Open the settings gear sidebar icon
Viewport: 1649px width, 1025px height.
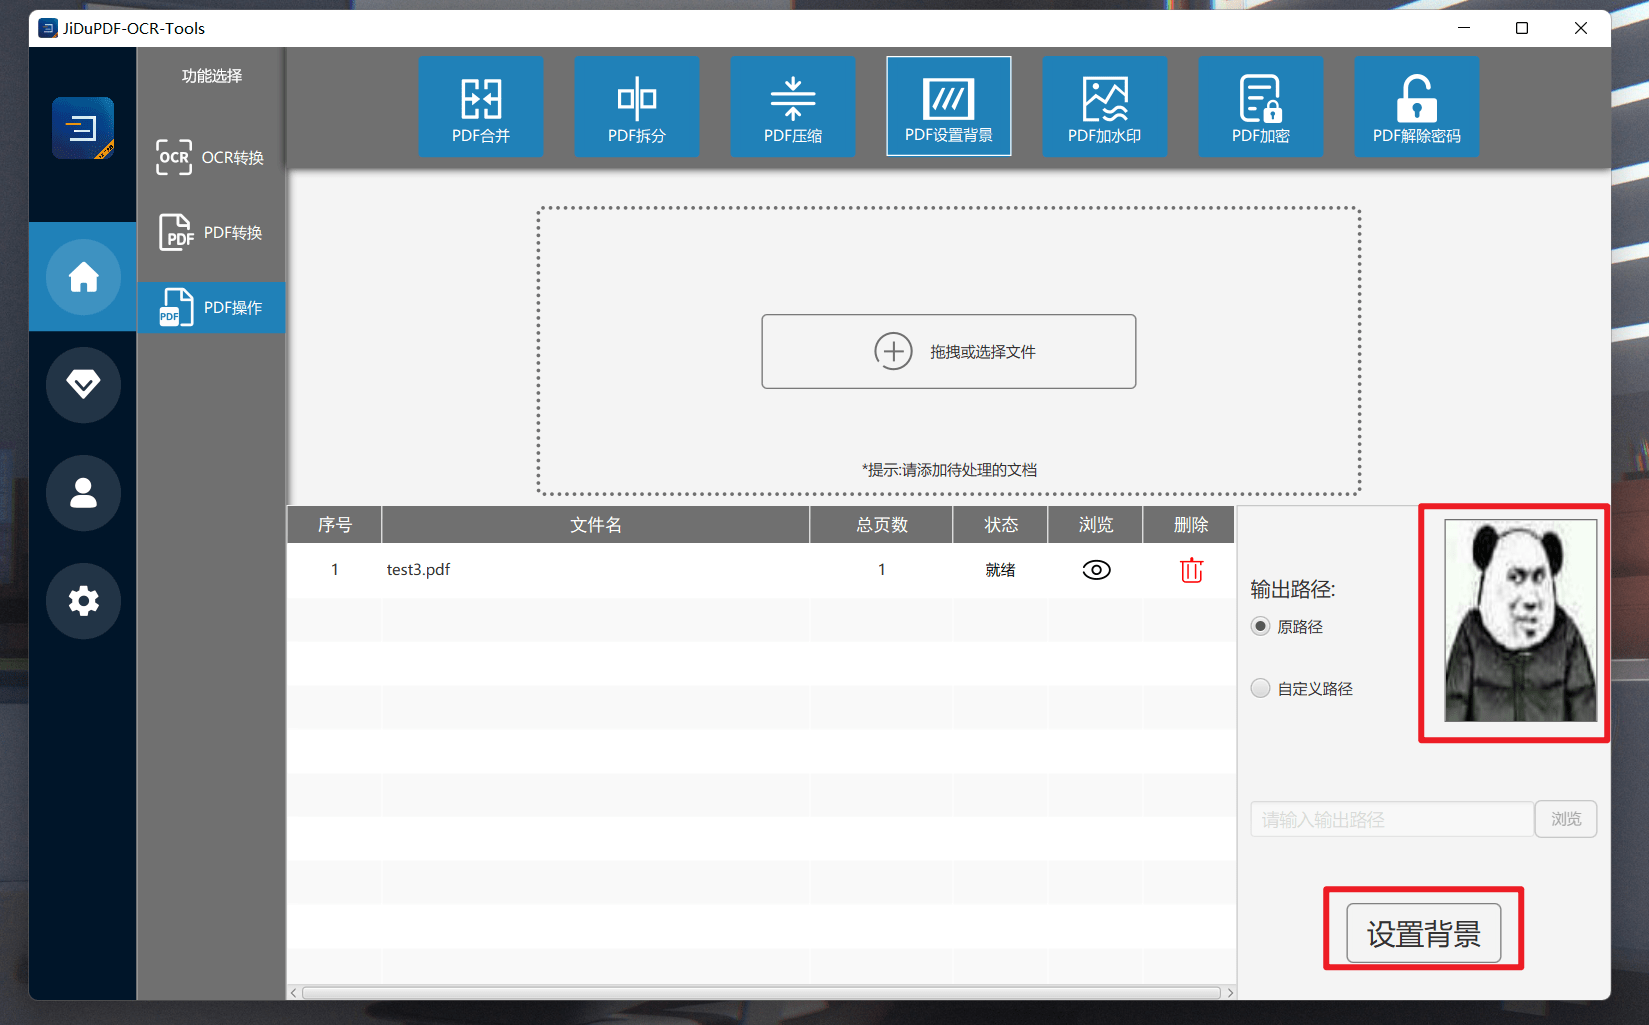83,601
